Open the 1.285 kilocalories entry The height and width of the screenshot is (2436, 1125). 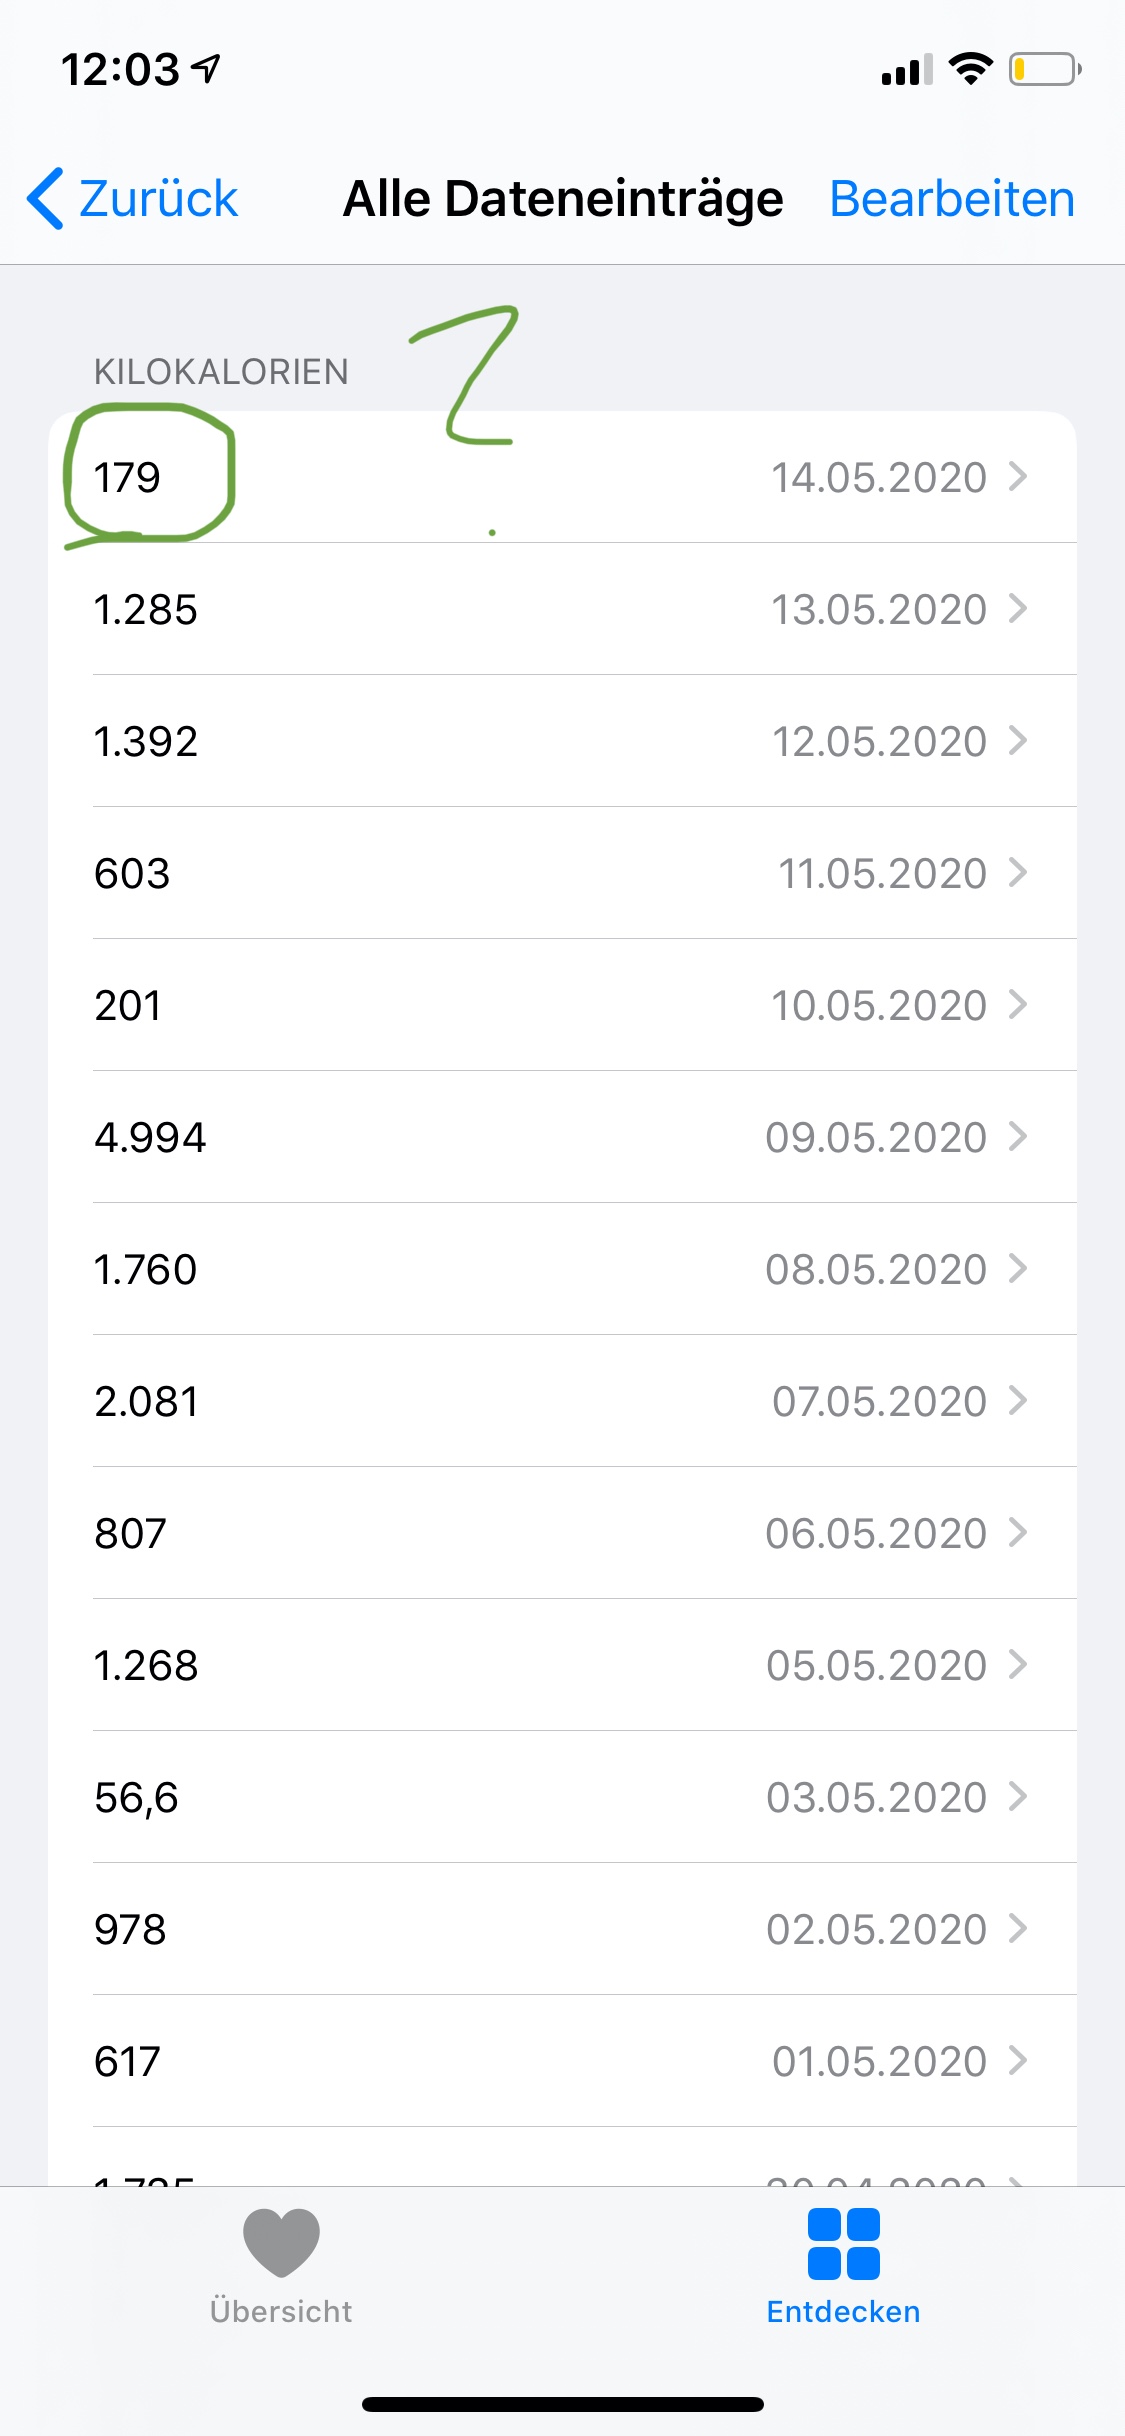coord(562,609)
